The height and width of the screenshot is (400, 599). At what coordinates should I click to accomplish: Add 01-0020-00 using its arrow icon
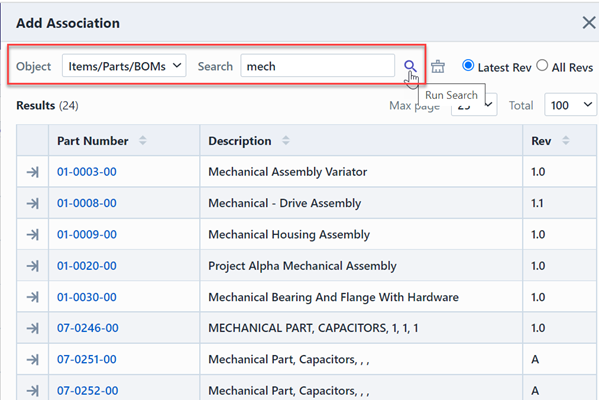33,266
